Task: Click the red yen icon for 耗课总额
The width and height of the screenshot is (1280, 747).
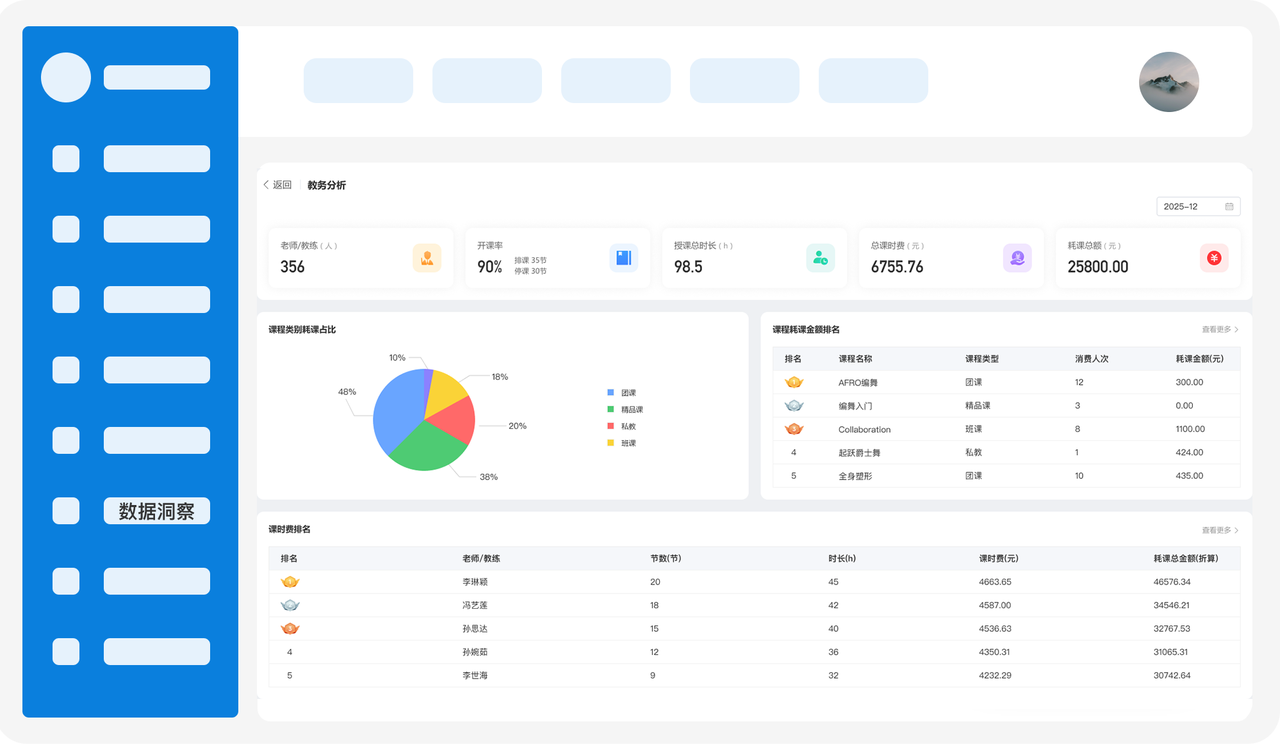Action: [1214, 258]
